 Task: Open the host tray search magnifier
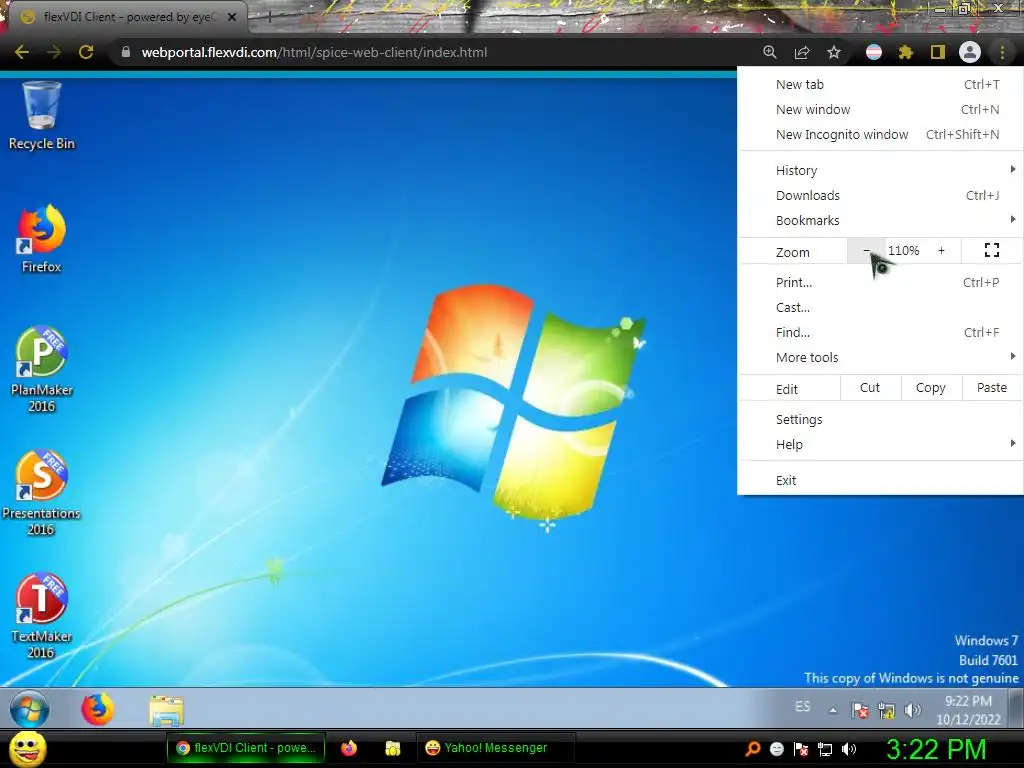(752, 749)
